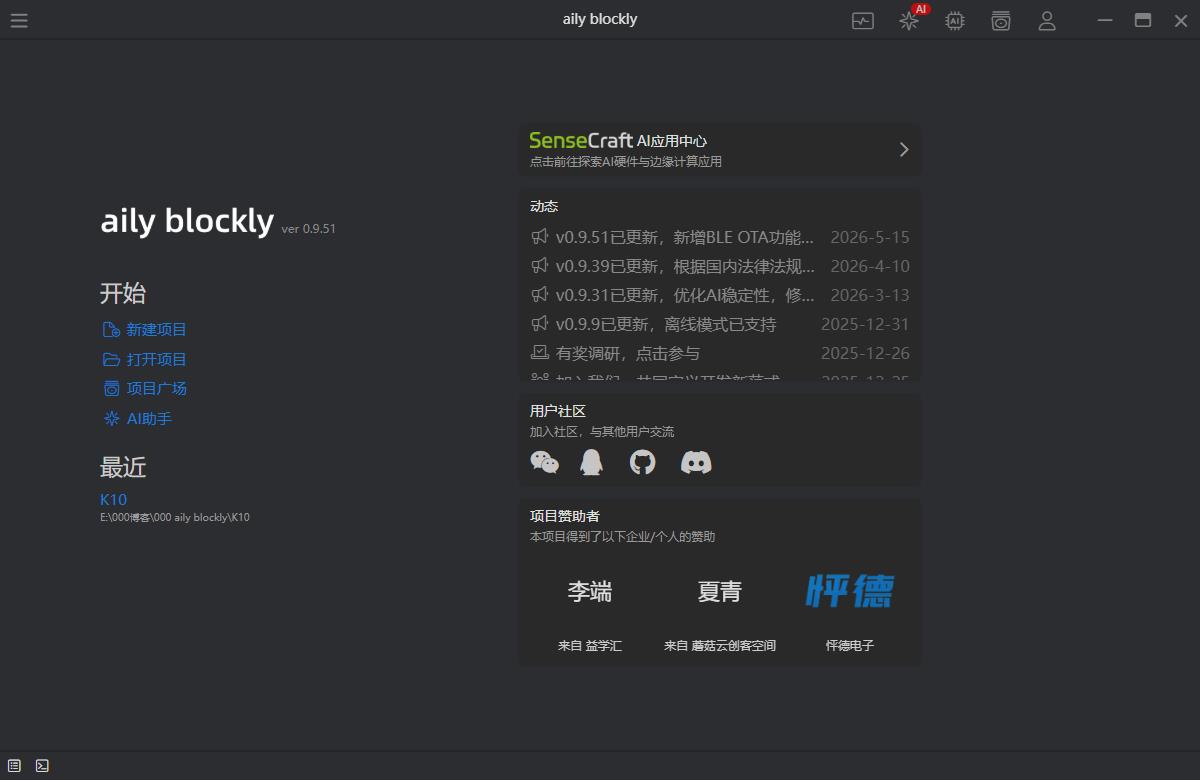Open the AI assistant sparkle icon in title bar
The width and height of the screenshot is (1200, 780).
(x=909, y=20)
